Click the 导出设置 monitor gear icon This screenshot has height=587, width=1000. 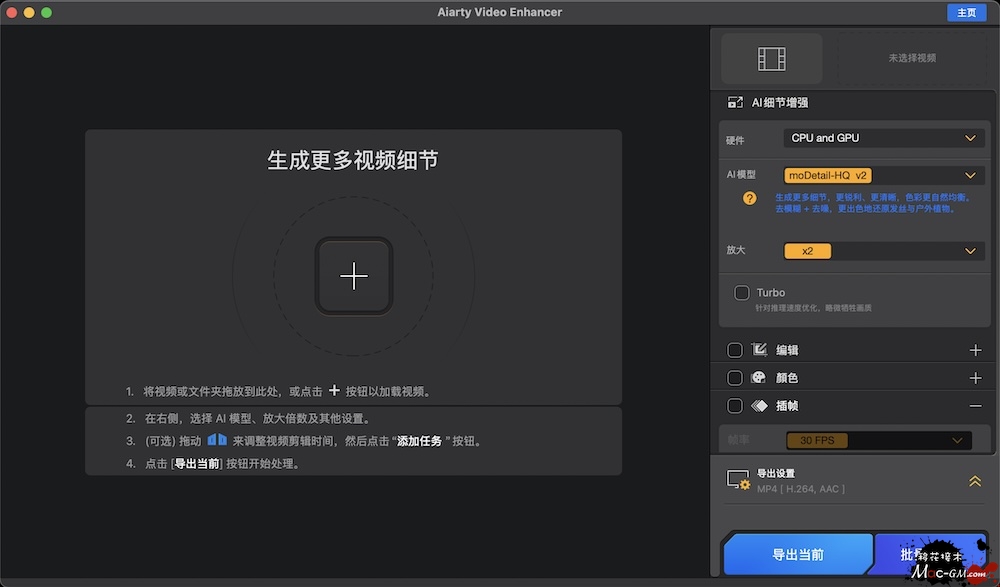pos(738,481)
